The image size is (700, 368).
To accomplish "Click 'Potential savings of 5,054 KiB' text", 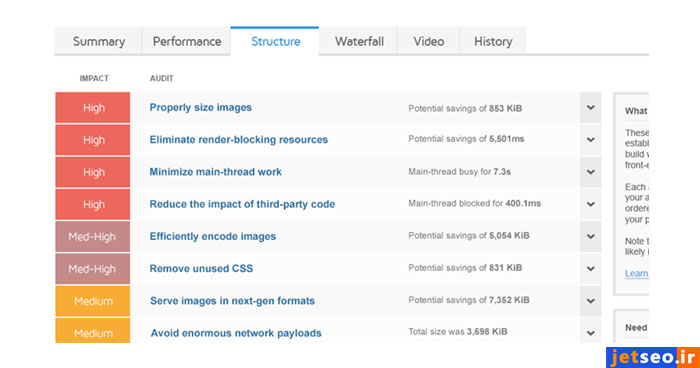I will [469, 235].
